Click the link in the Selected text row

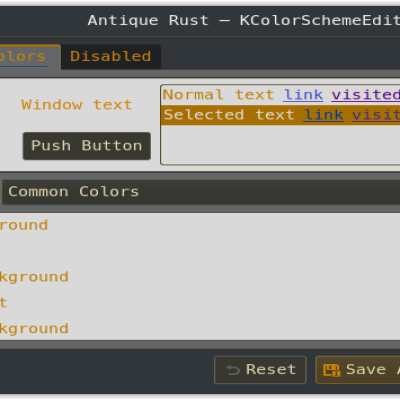click(323, 115)
